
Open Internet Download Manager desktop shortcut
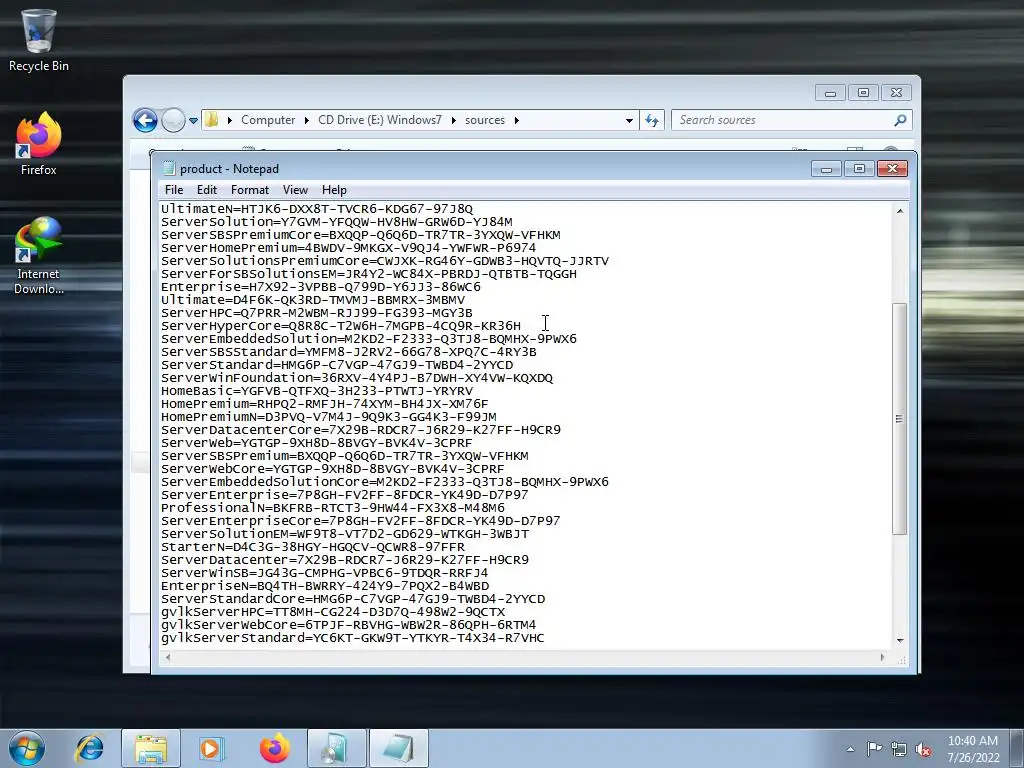click(39, 256)
